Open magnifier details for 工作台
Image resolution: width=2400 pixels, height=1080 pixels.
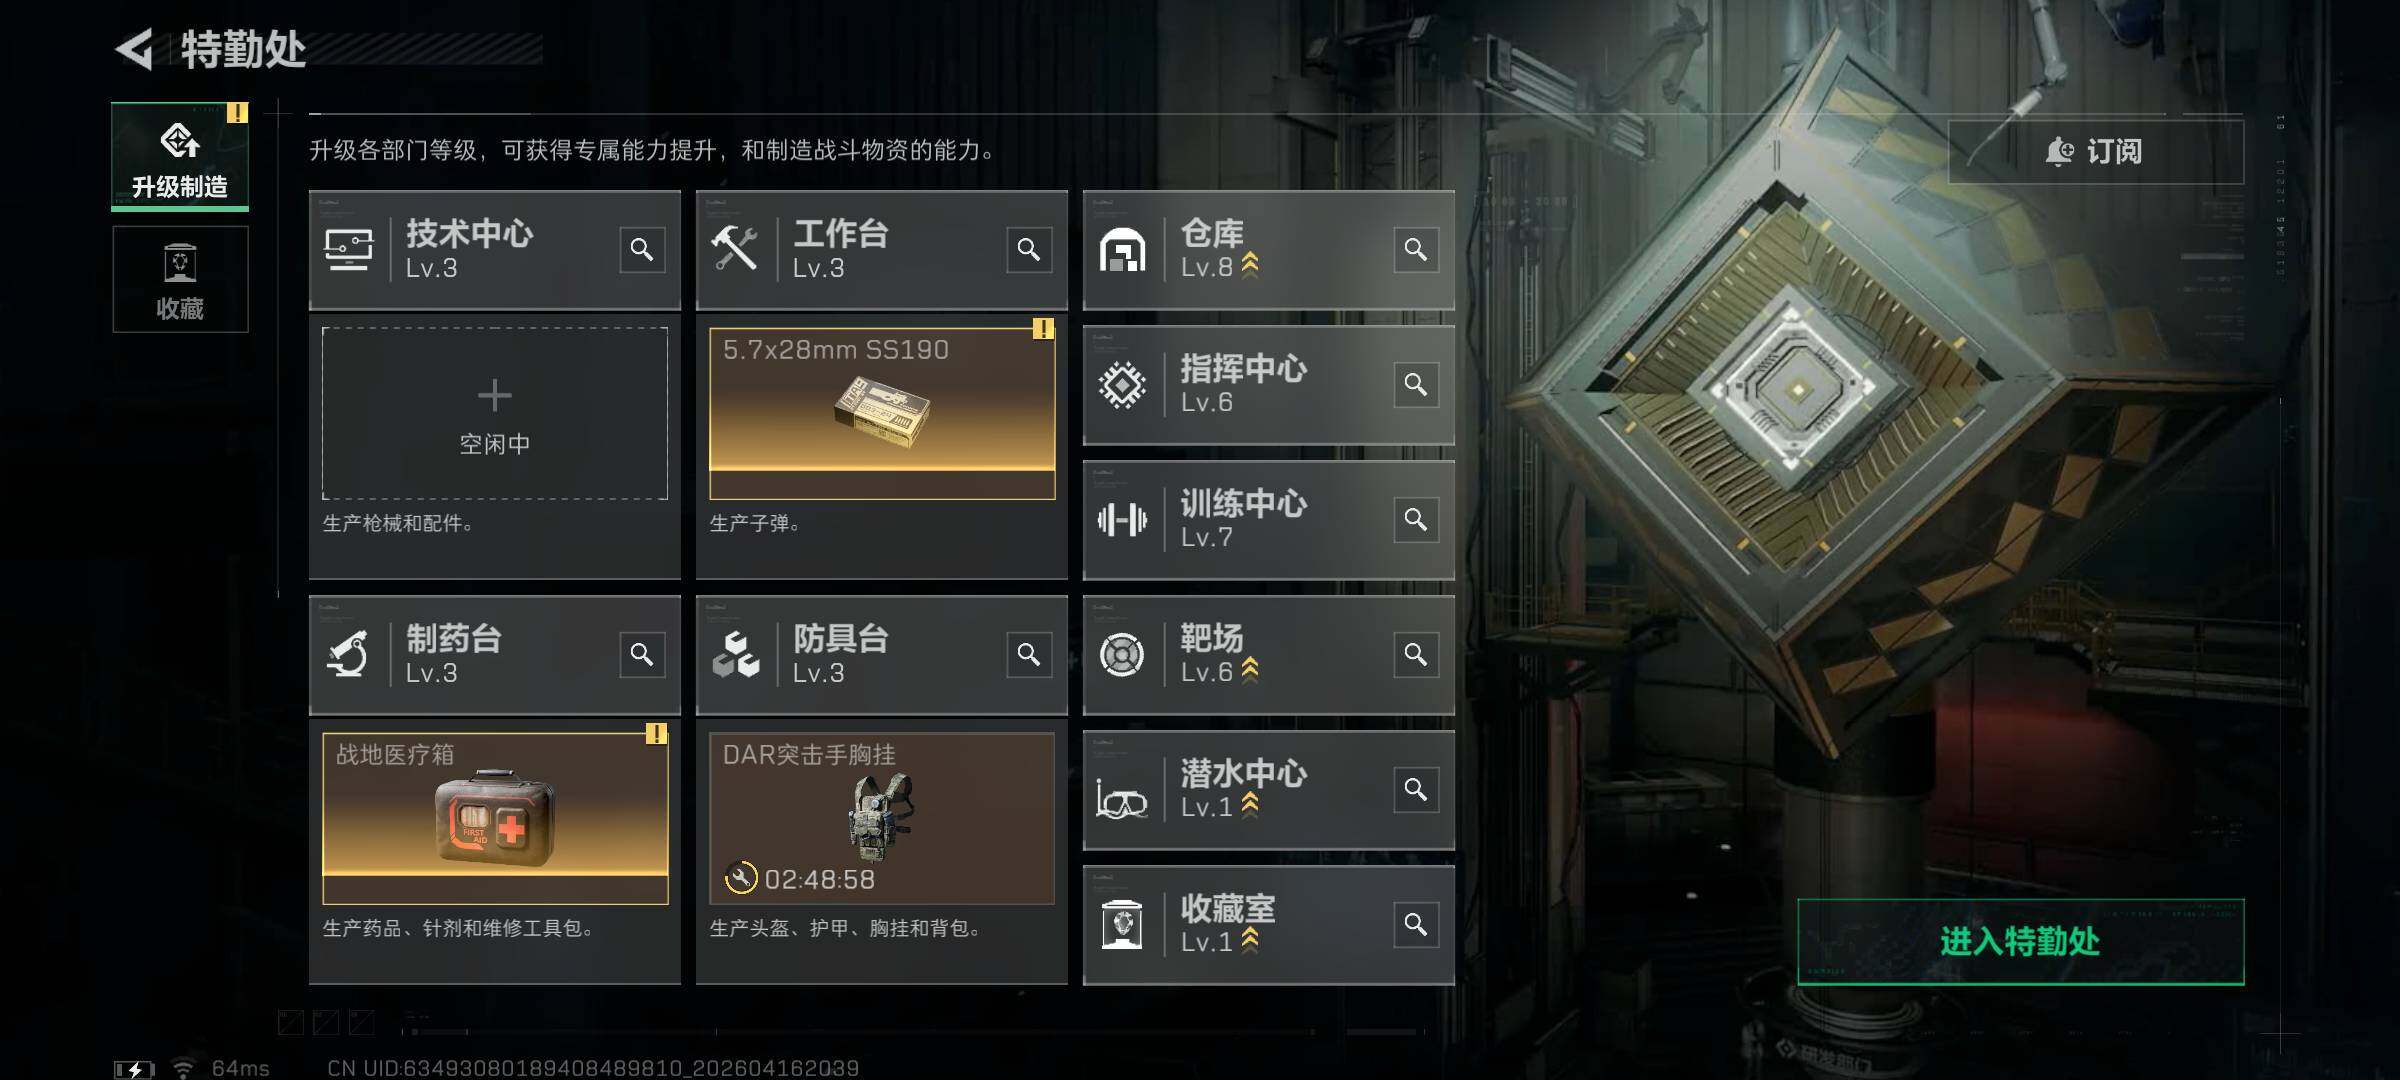1029,249
